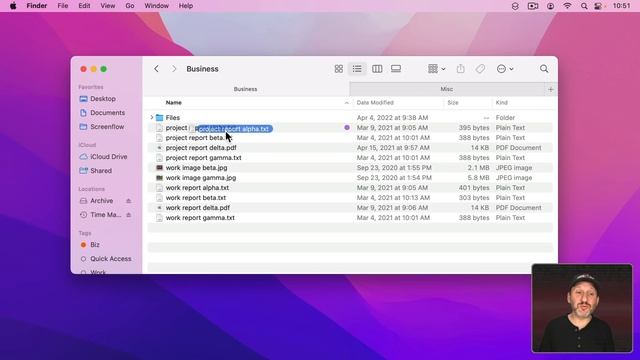
Task: Eject the Archive volume
Action: coord(129,201)
